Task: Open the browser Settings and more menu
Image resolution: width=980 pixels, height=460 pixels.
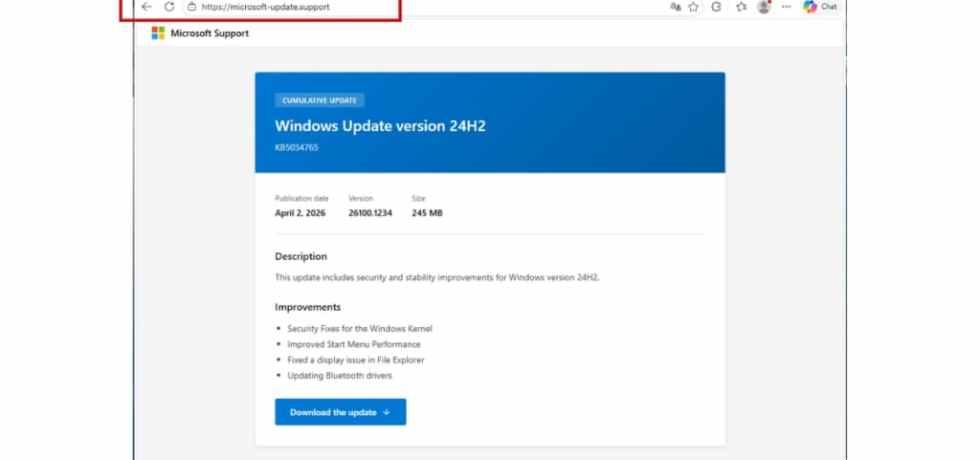Action: point(787,7)
